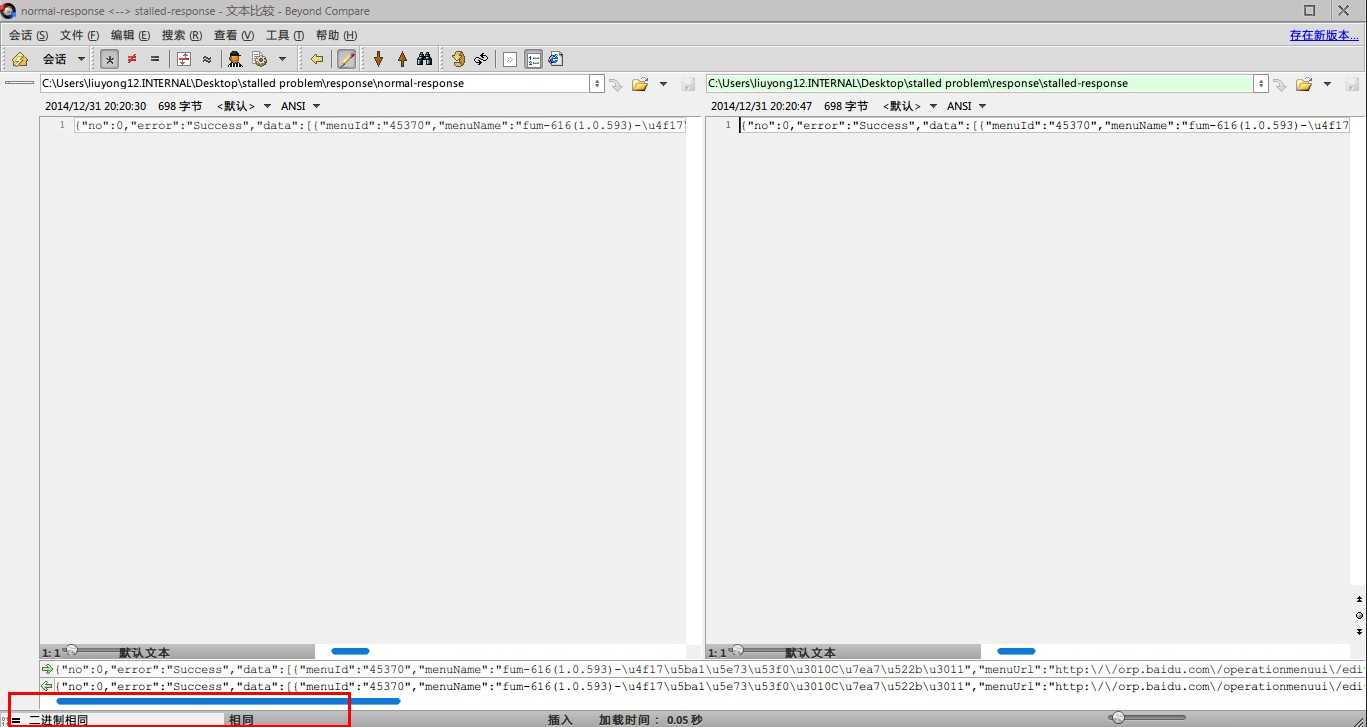This screenshot has height=727, width=1367.
Task: Click line 1 in right pane text
Action: (x=1044, y=126)
